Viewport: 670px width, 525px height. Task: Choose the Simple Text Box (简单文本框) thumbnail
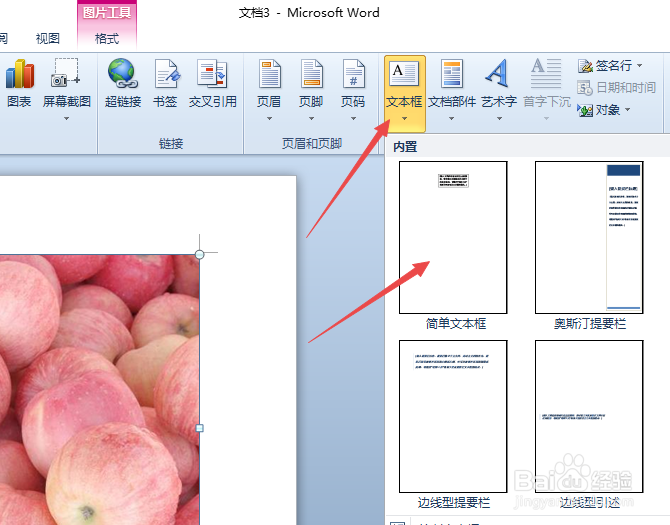click(453, 238)
